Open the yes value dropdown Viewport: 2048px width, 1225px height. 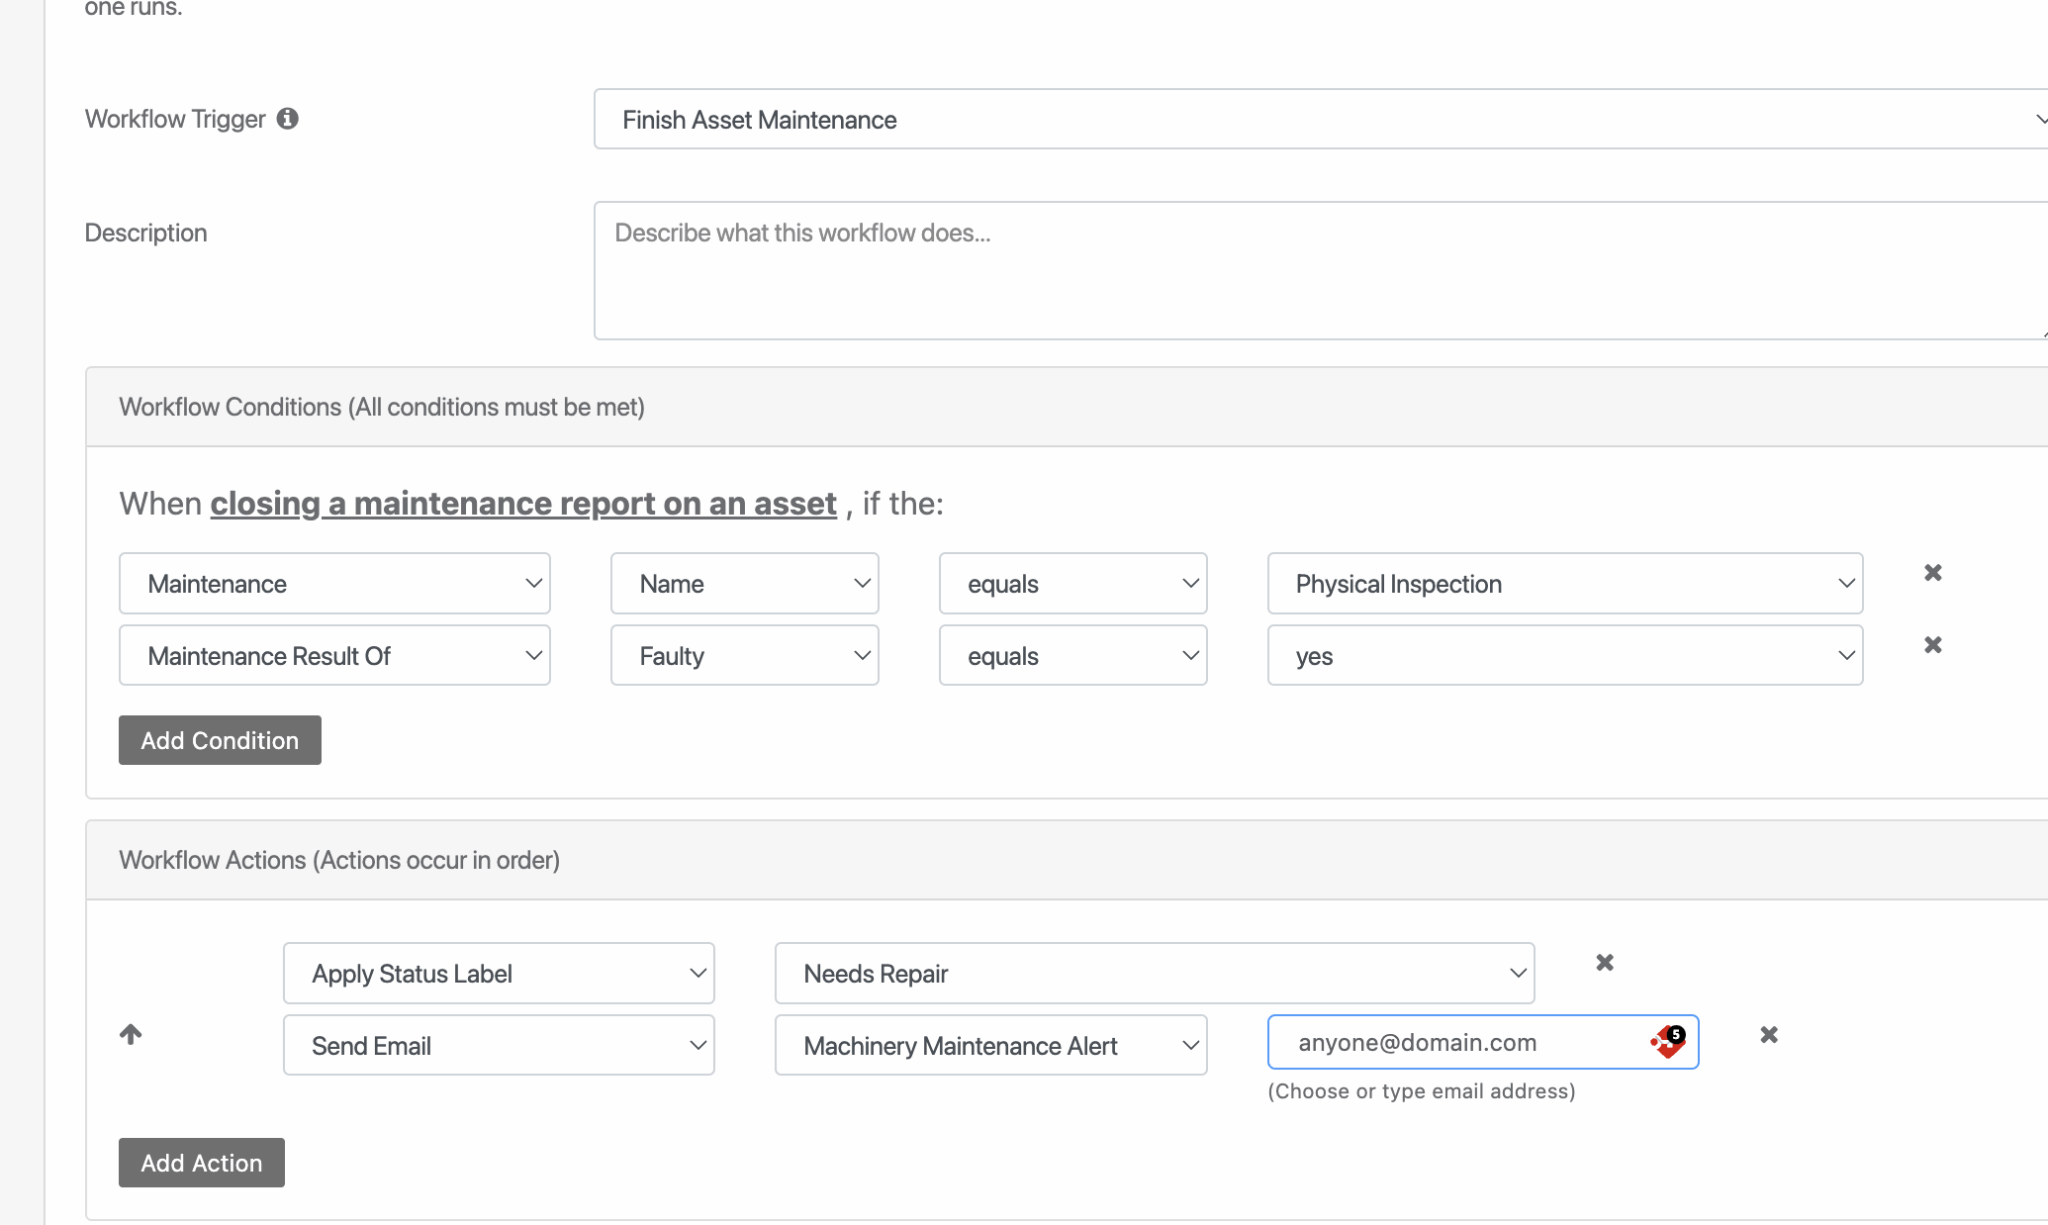(1564, 656)
